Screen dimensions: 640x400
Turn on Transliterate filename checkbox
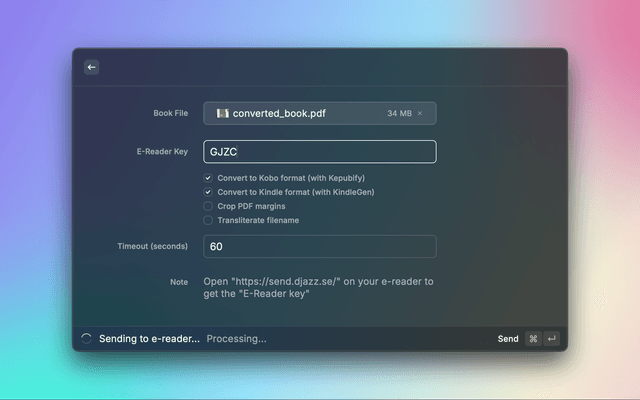click(x=208, y=220)
